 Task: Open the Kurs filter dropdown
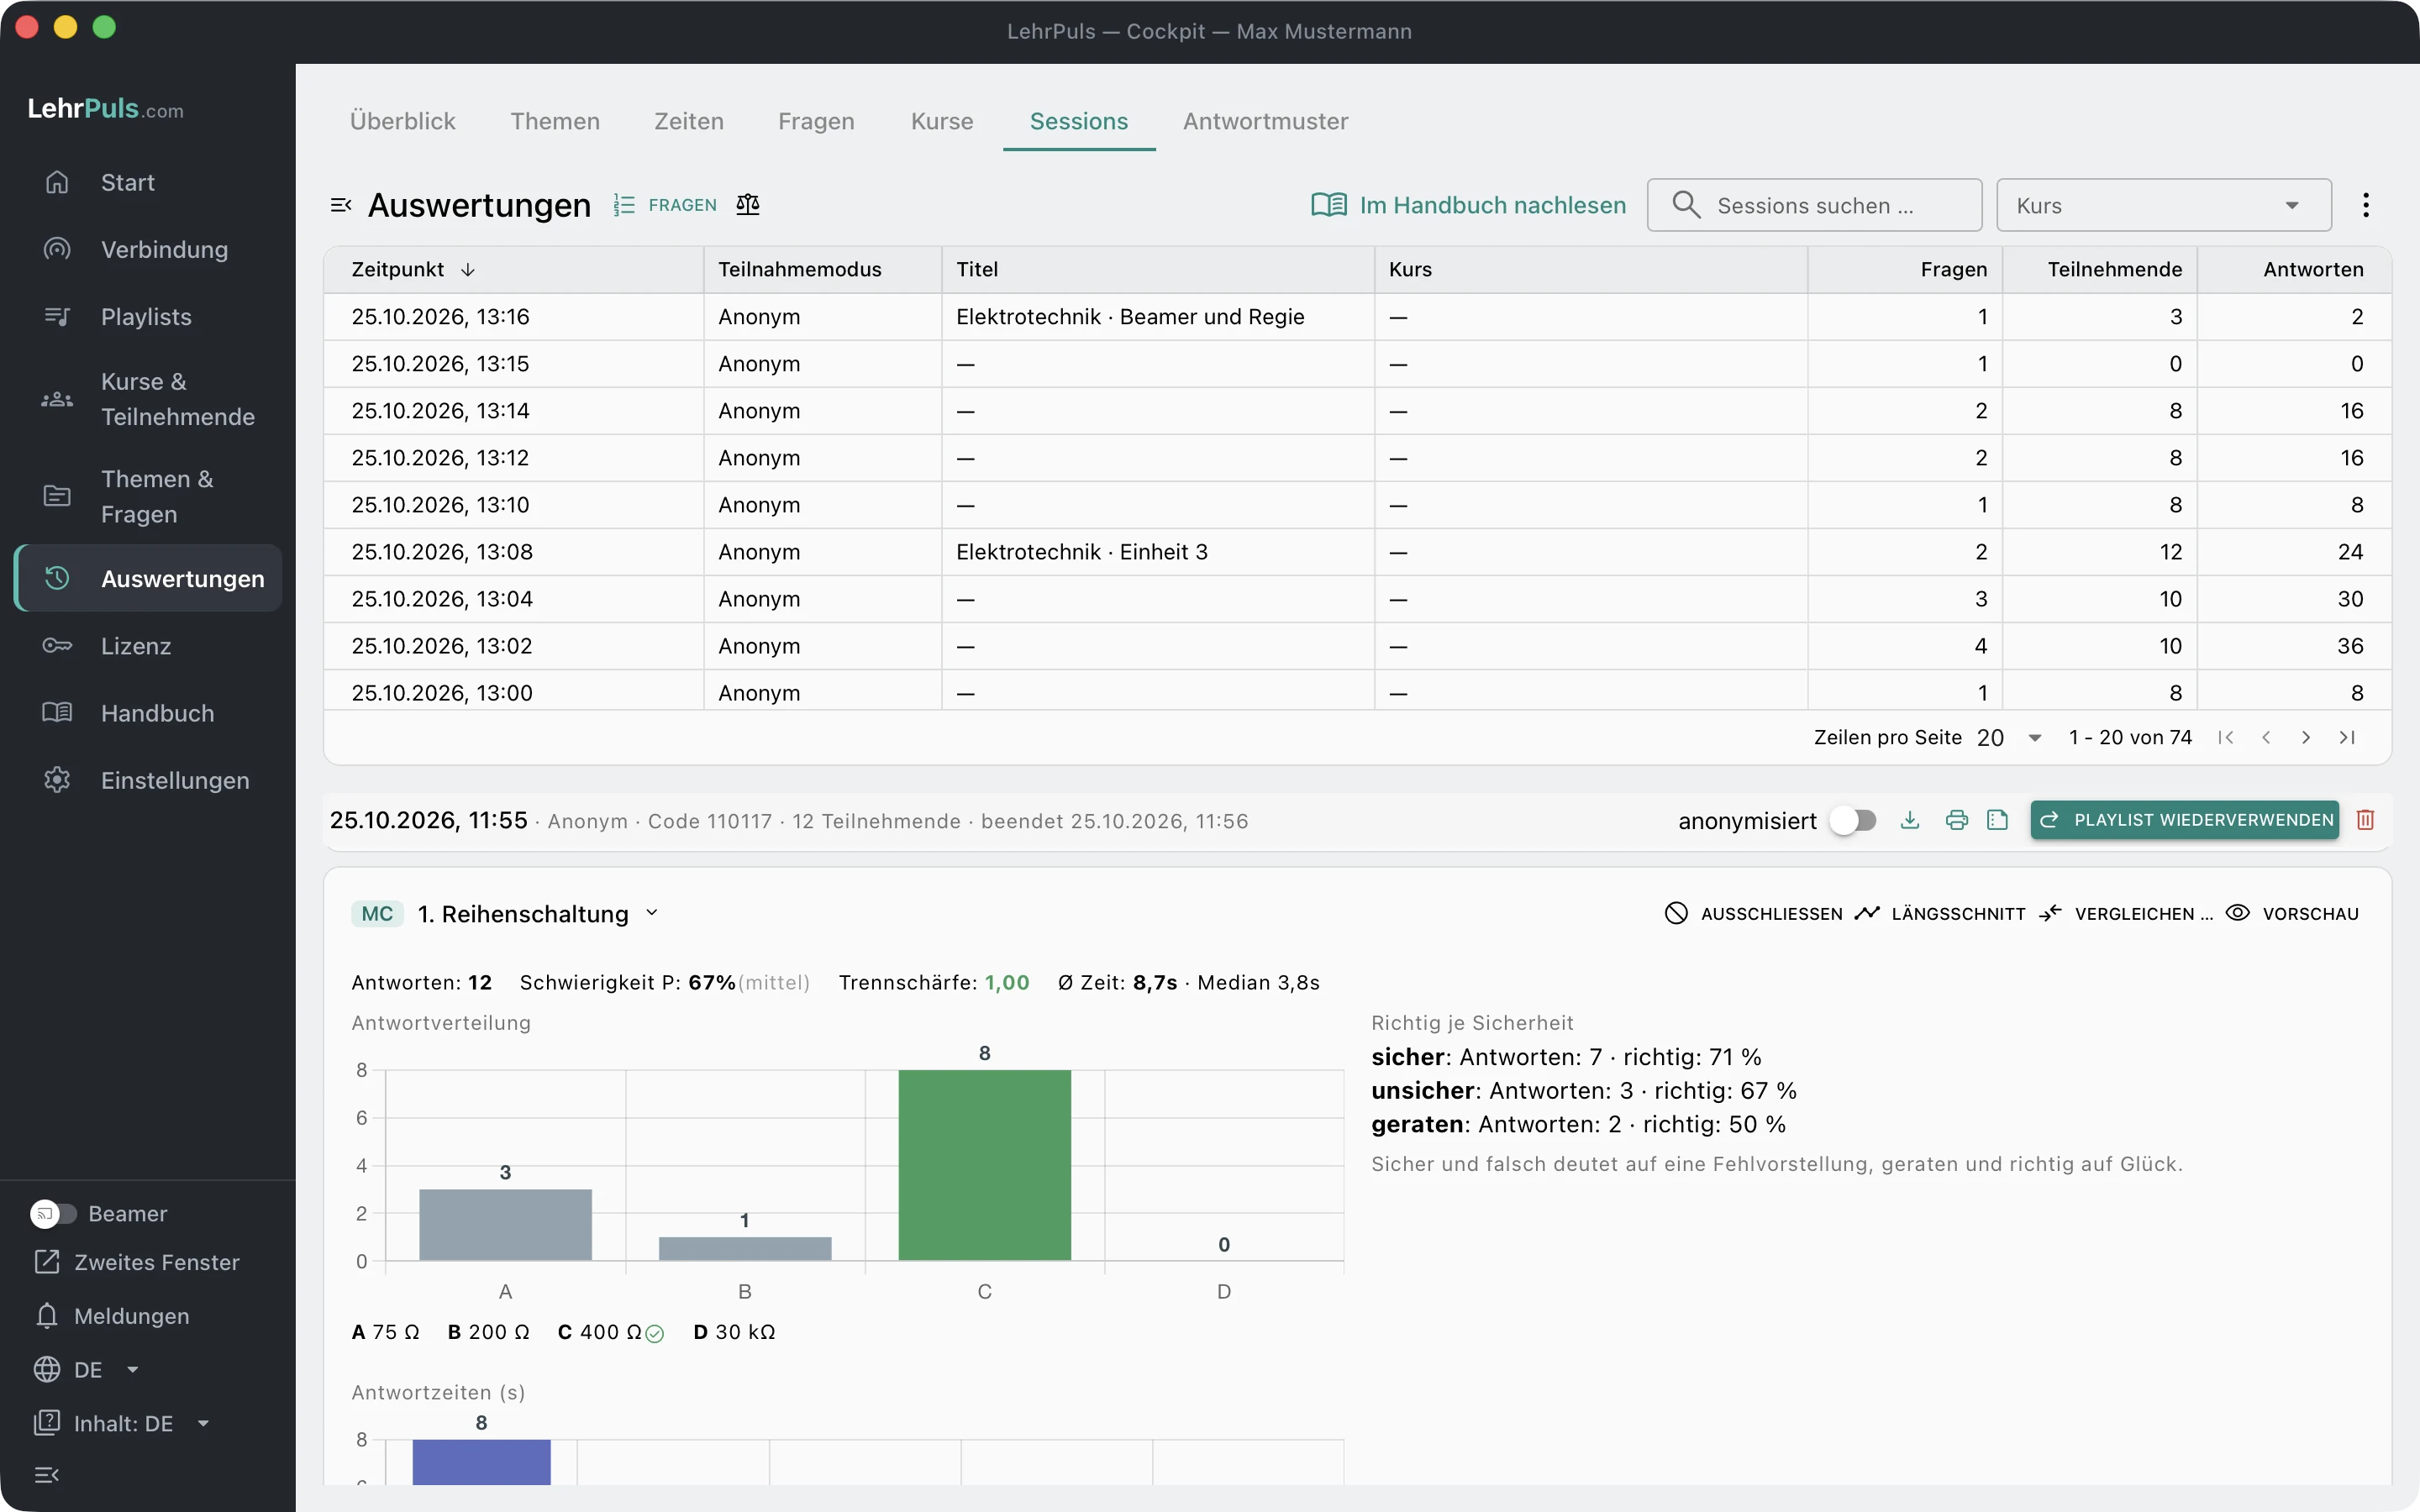click(2164, 205)
